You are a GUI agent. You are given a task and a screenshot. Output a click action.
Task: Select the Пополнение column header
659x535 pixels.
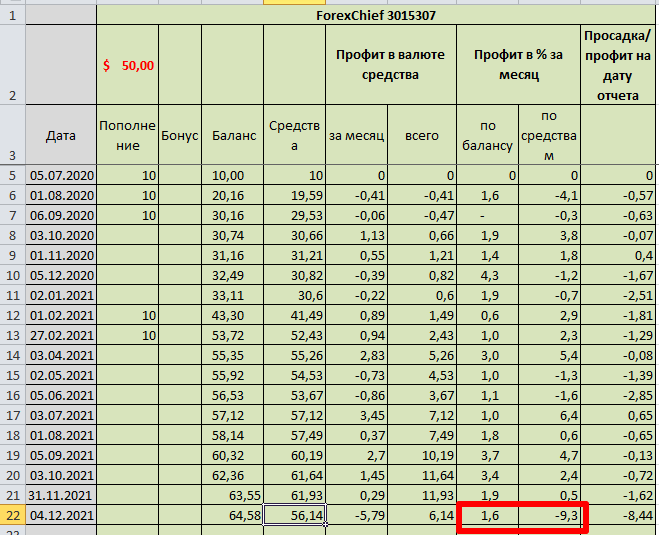(128, 135)
